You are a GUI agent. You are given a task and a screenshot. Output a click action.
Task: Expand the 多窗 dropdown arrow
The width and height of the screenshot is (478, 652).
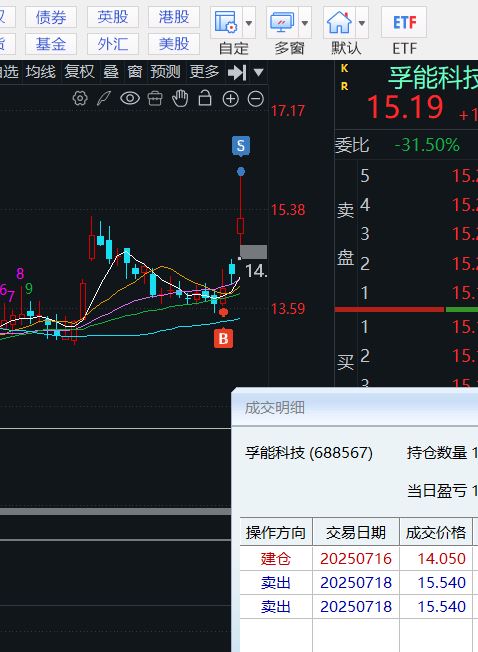coord(305,22)
